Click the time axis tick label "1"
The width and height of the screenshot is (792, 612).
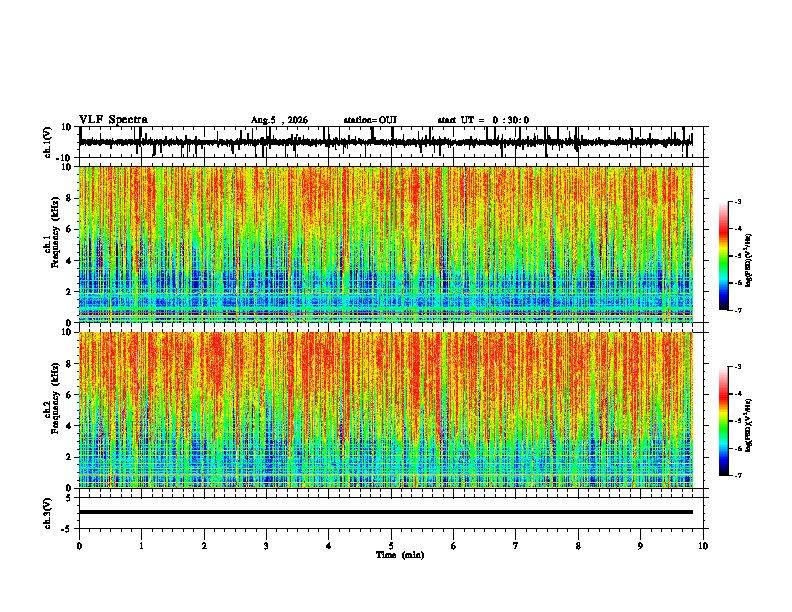point(141,546)
